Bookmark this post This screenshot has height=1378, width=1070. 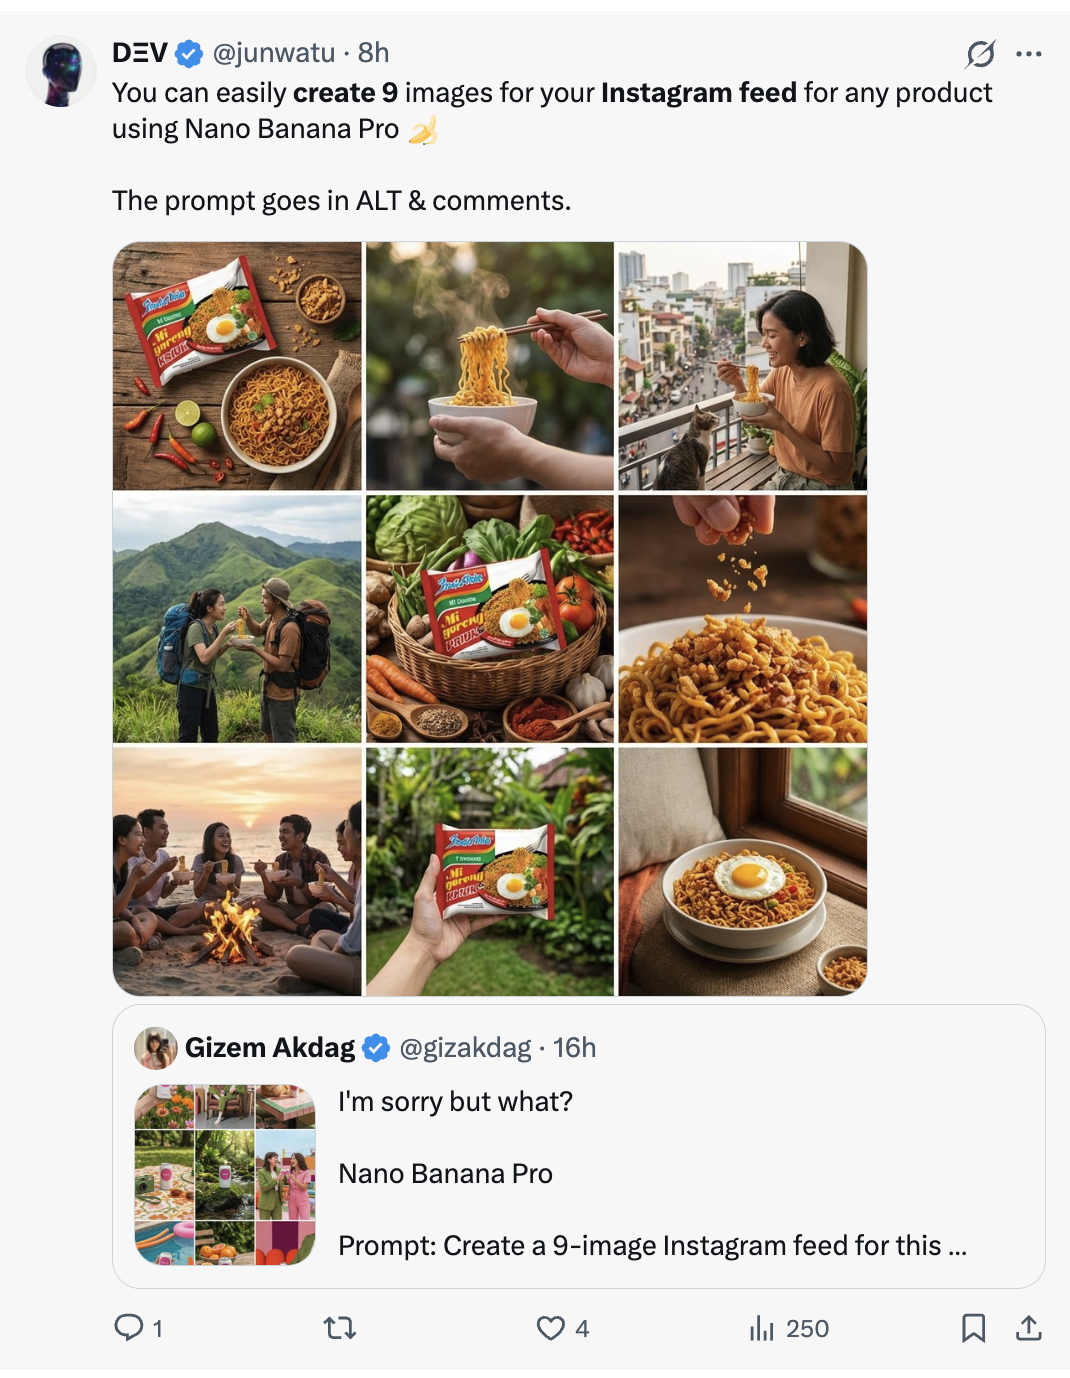[973, 1327]
